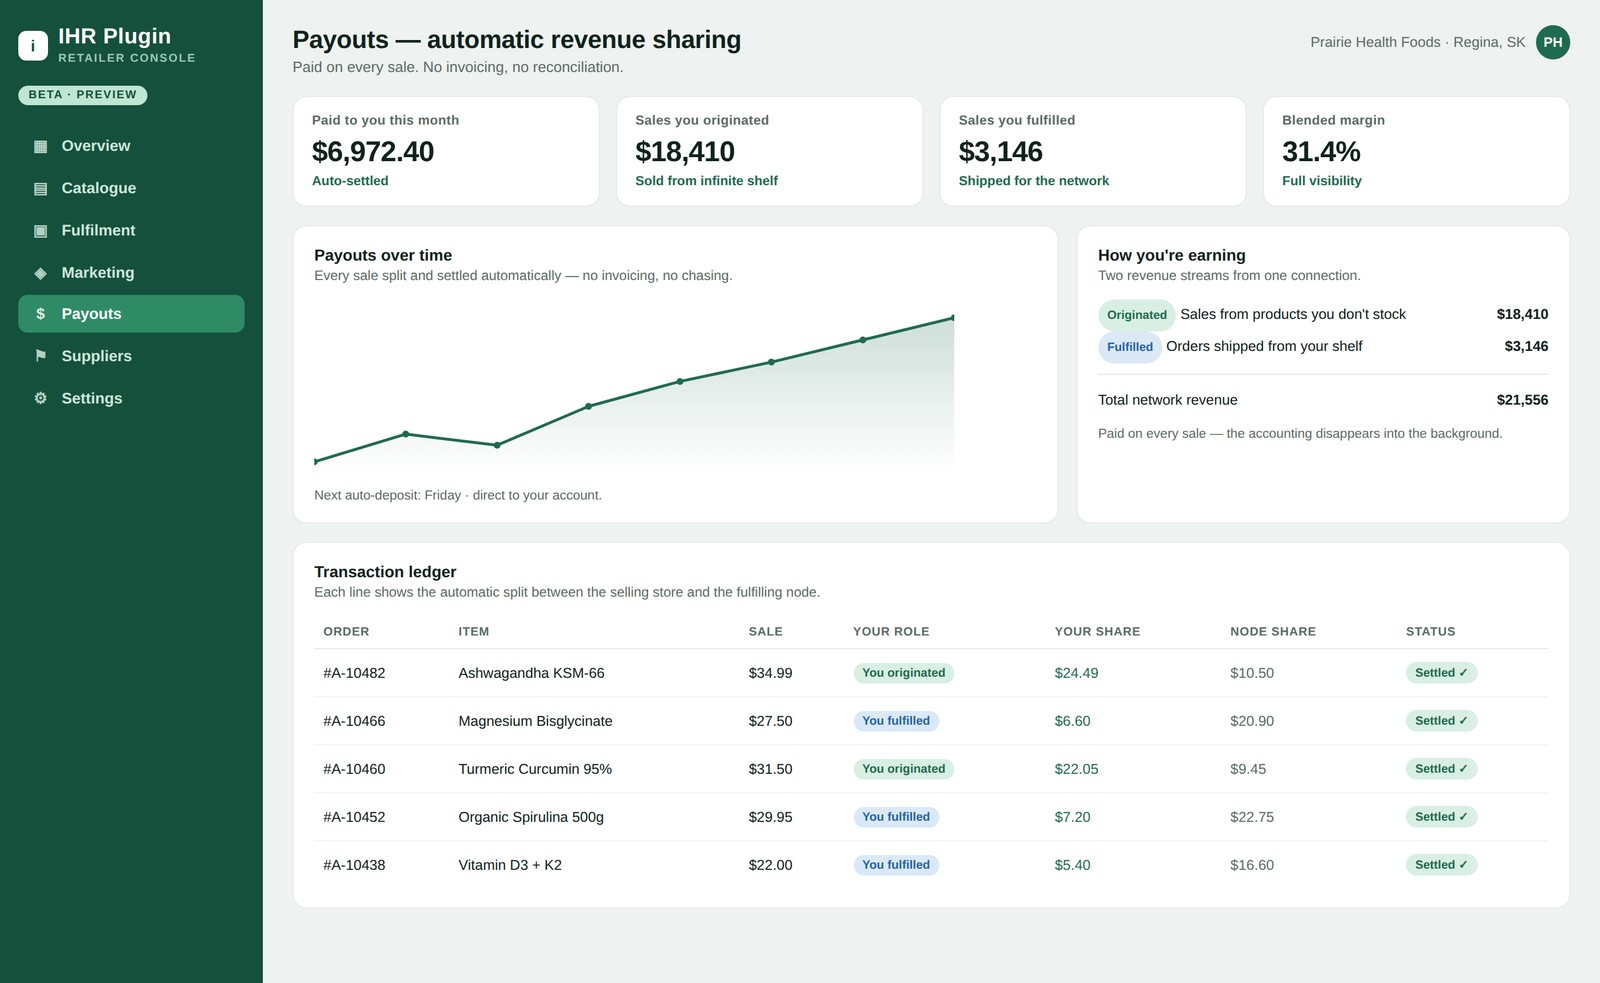Click order number #A-10452
This screenshot has height=983, width=1600.
(x=354, y=817)
